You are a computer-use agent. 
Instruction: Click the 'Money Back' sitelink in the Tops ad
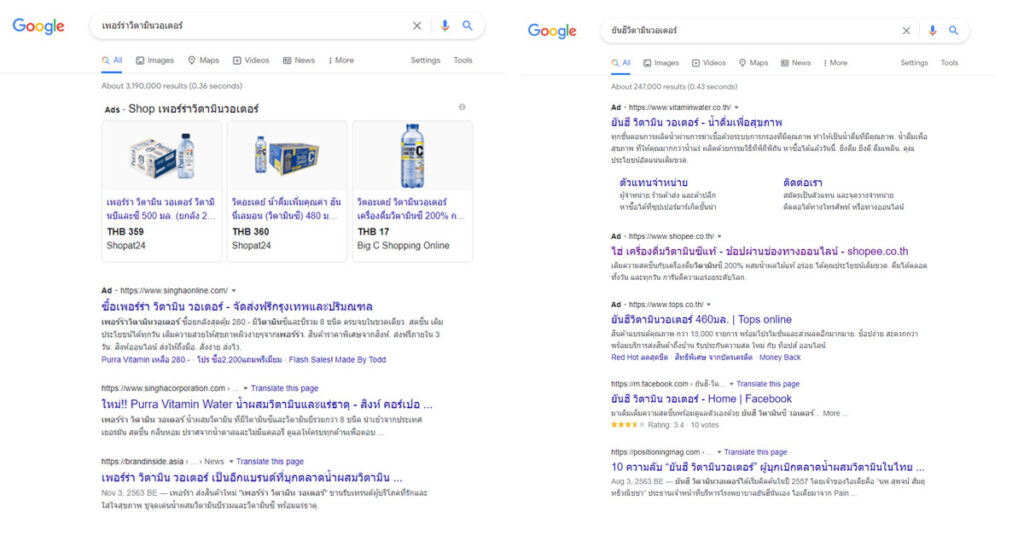pos(780,357)
